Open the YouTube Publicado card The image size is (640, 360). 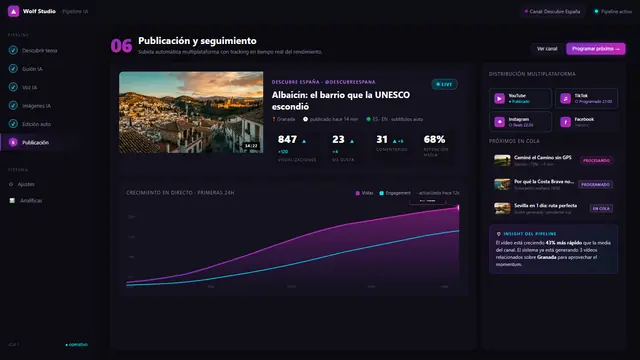click(520, 98)
